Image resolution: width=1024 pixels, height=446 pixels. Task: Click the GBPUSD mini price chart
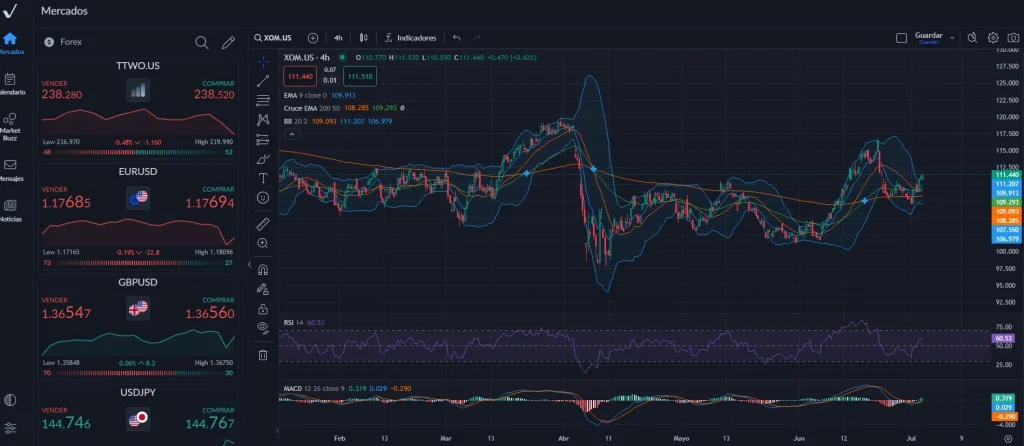138,342
